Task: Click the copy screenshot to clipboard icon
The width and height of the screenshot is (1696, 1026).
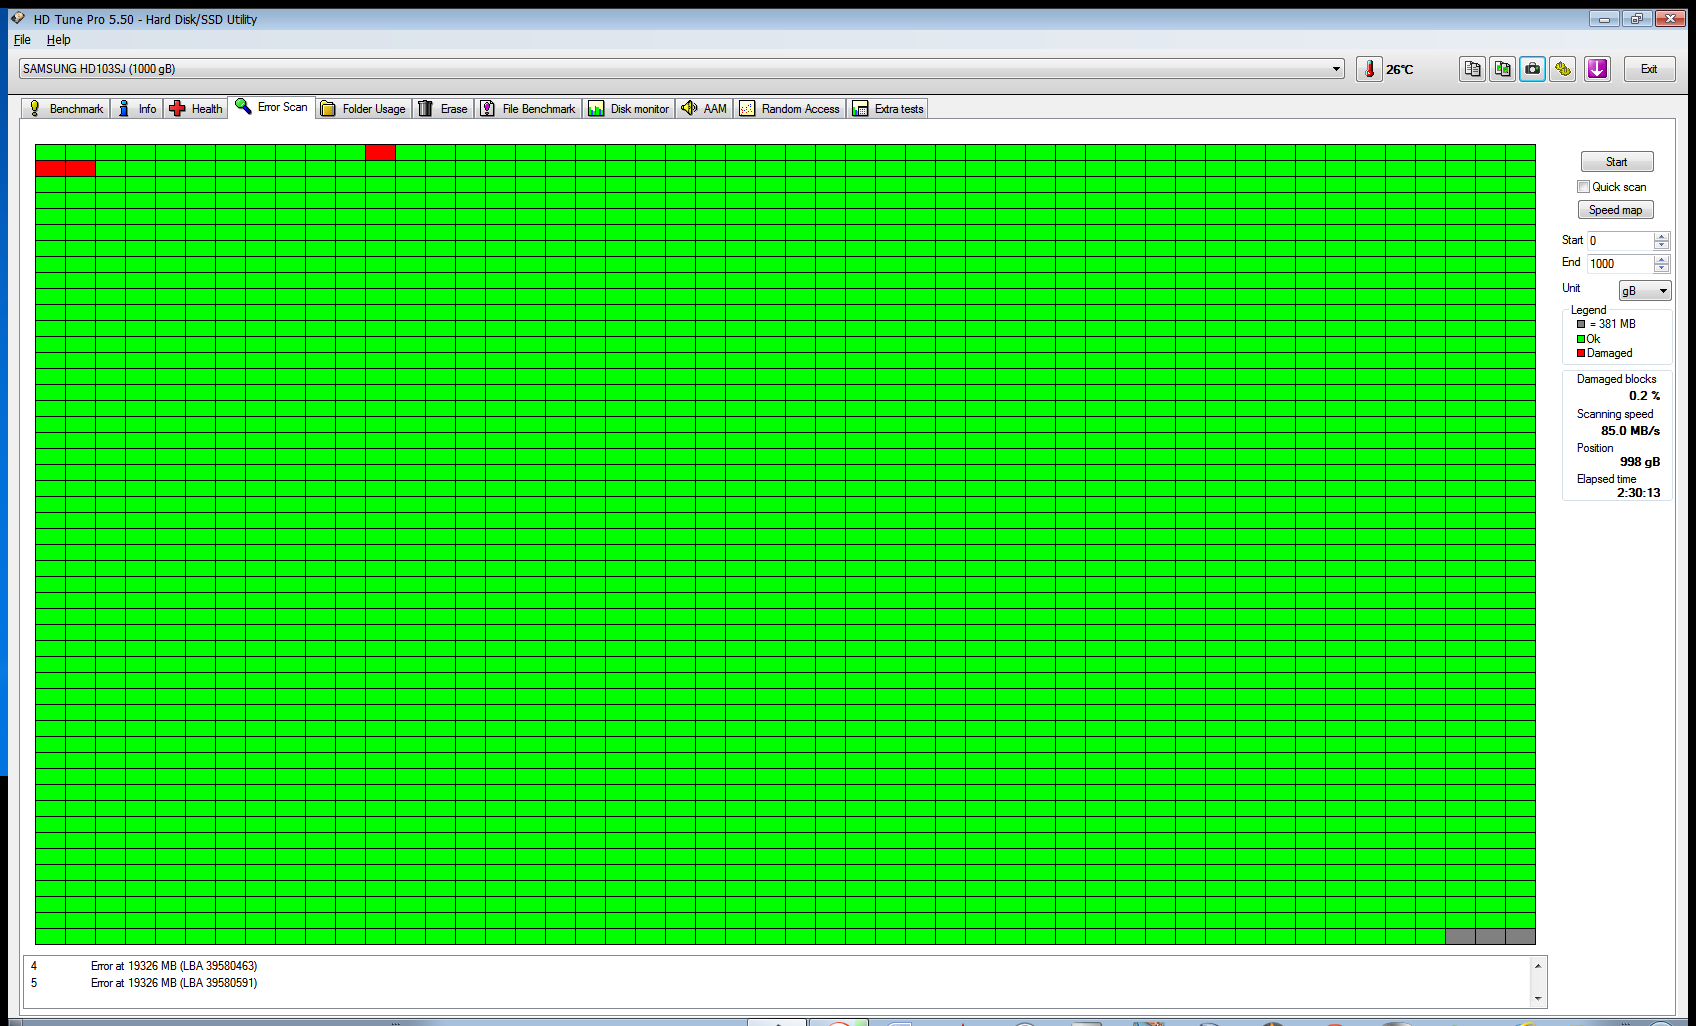Action: pos(1502,69)
